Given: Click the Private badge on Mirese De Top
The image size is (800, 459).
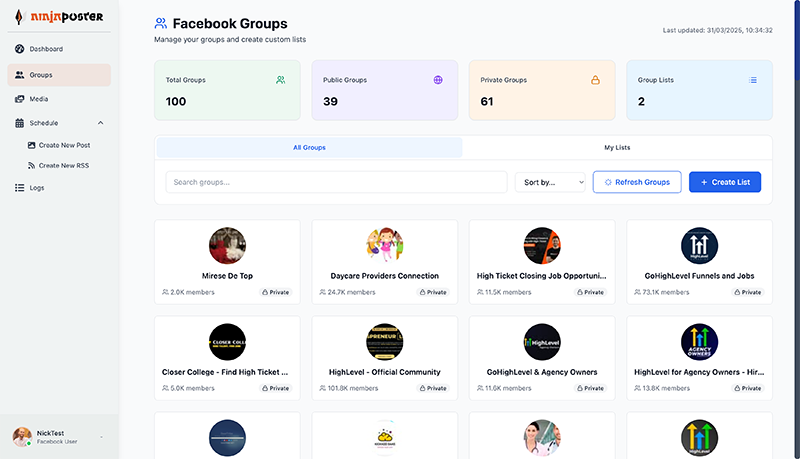Looking at the screenshot, I should coord(276,292).
